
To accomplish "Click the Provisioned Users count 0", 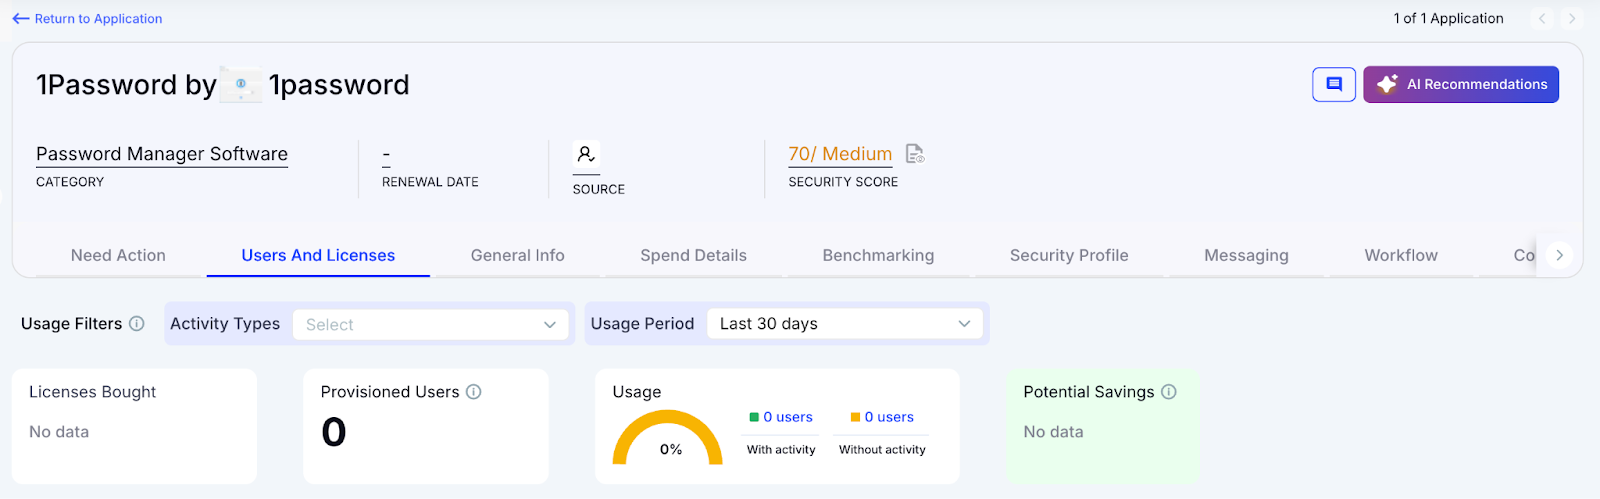I will pos(334,432).
